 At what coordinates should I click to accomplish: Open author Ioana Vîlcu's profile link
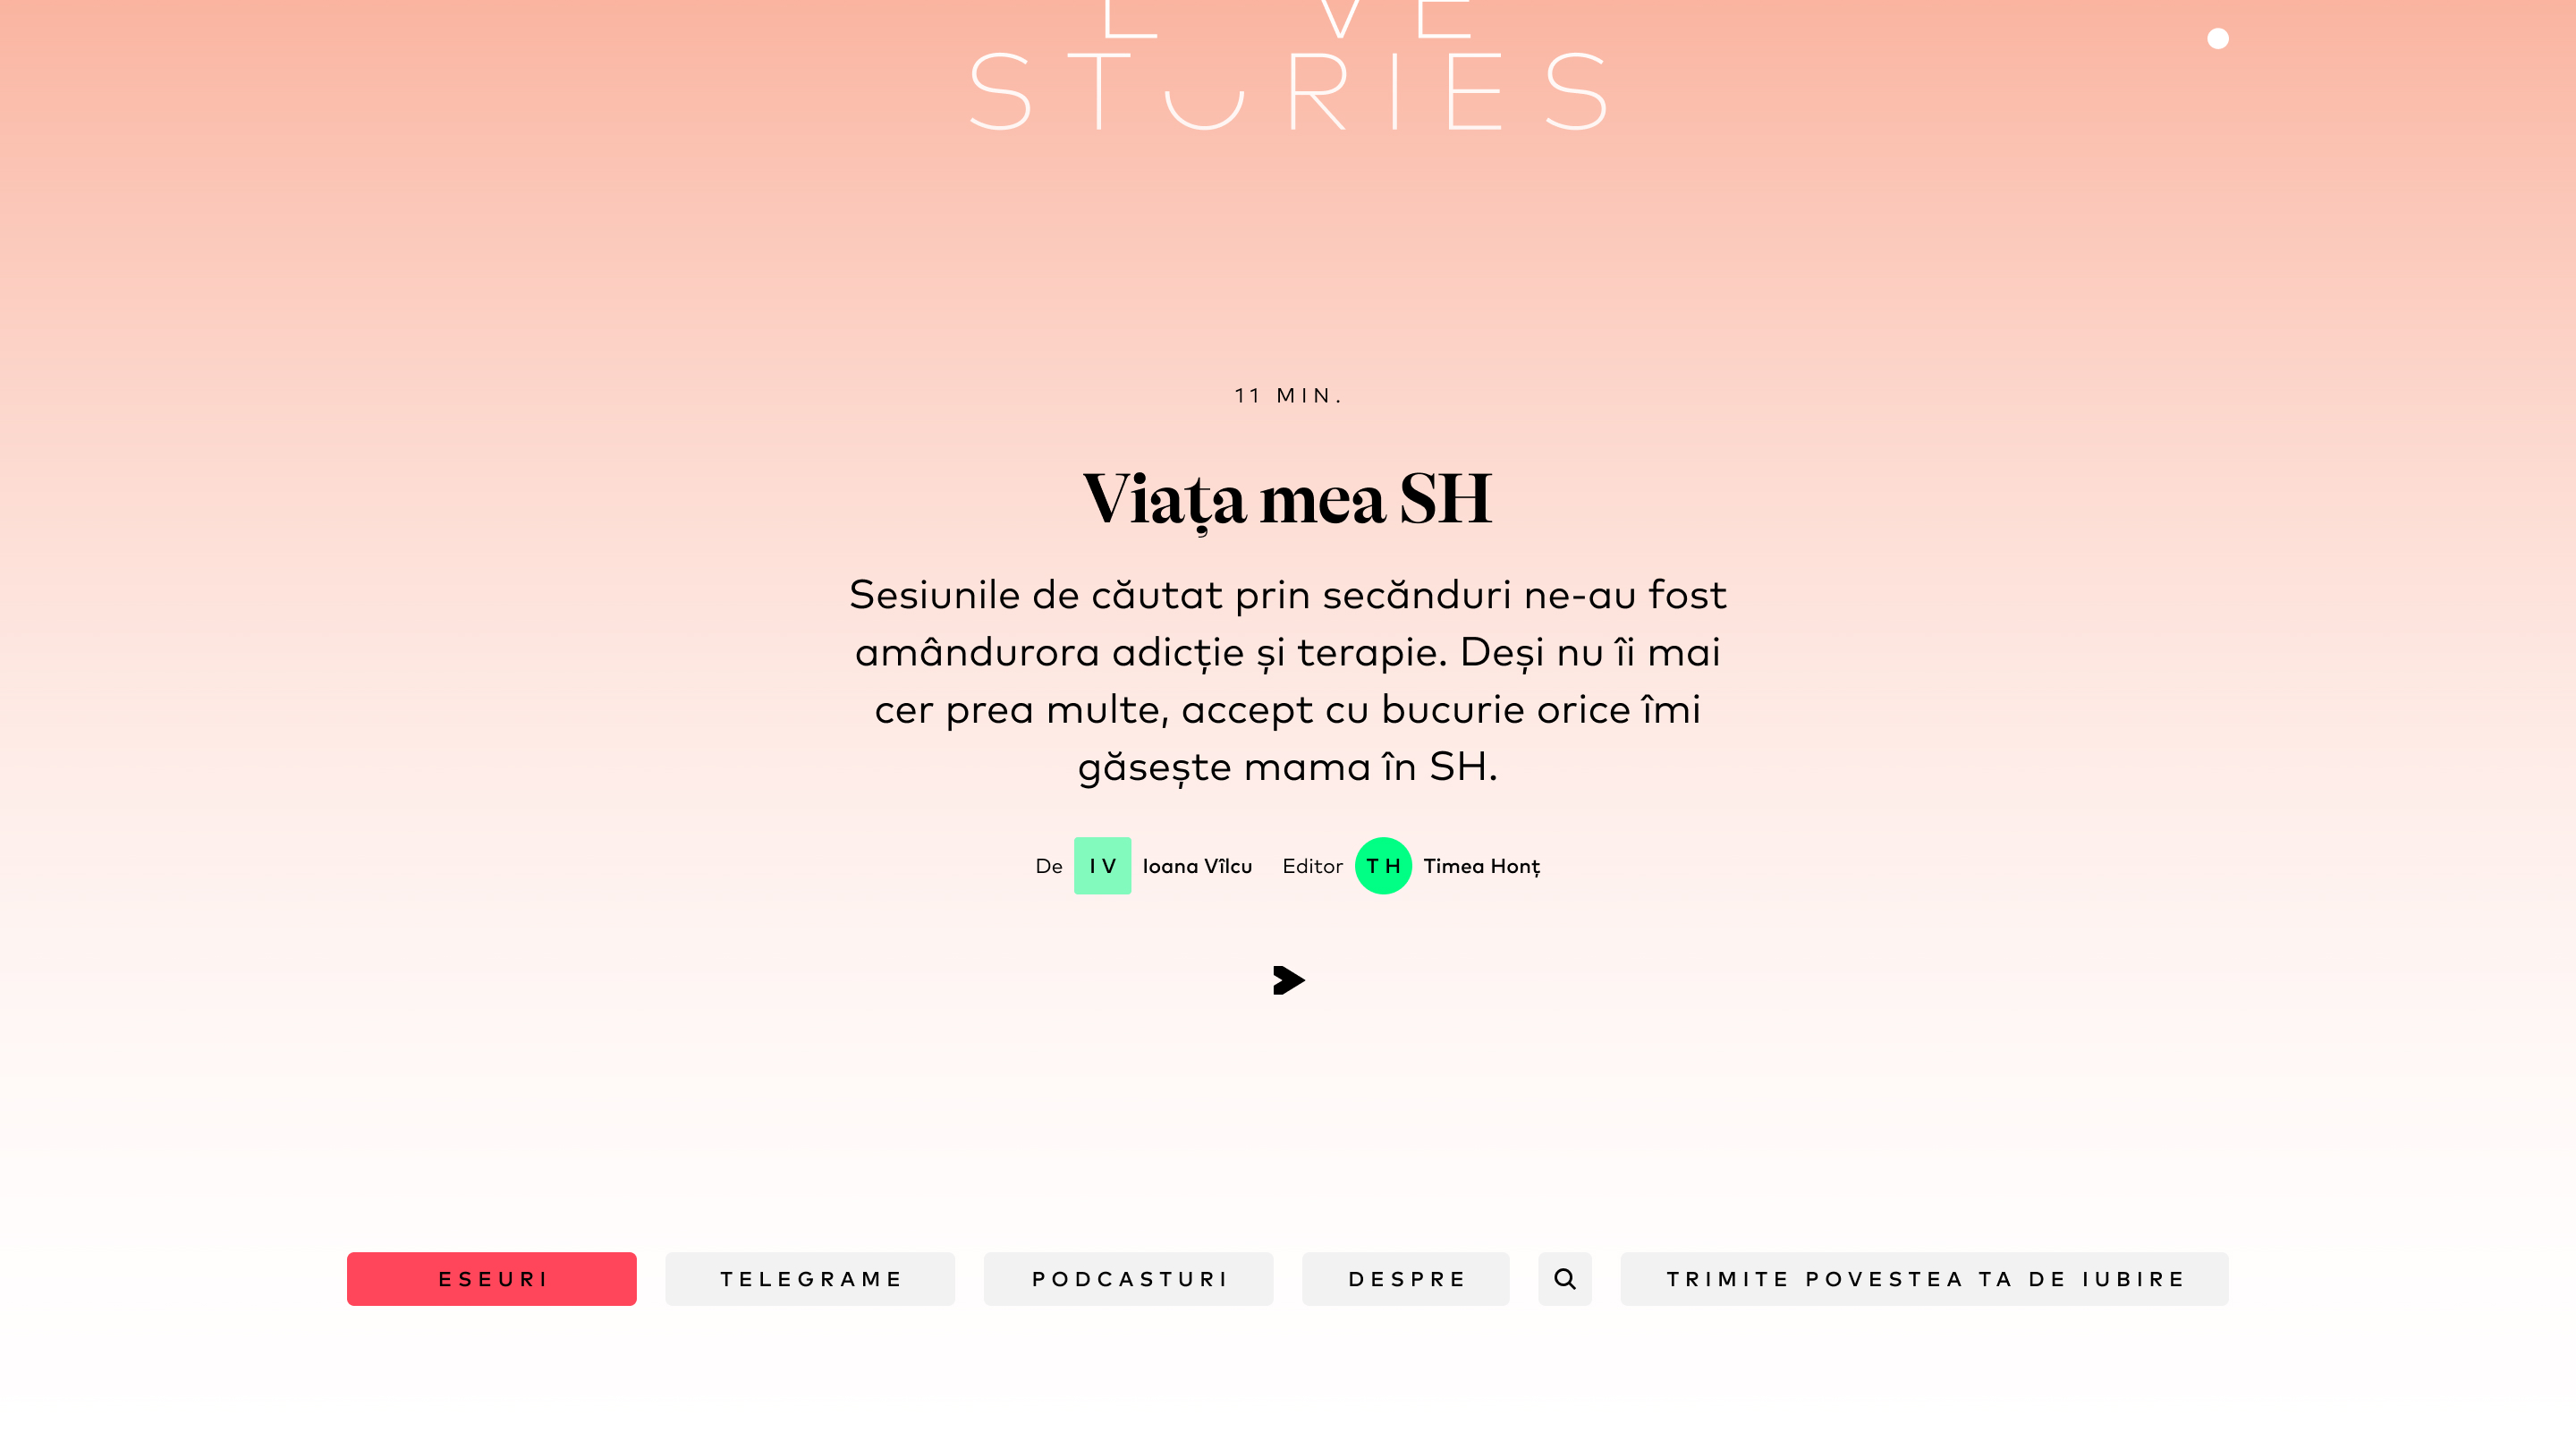pyautogui.click(x=1197, y=866)
